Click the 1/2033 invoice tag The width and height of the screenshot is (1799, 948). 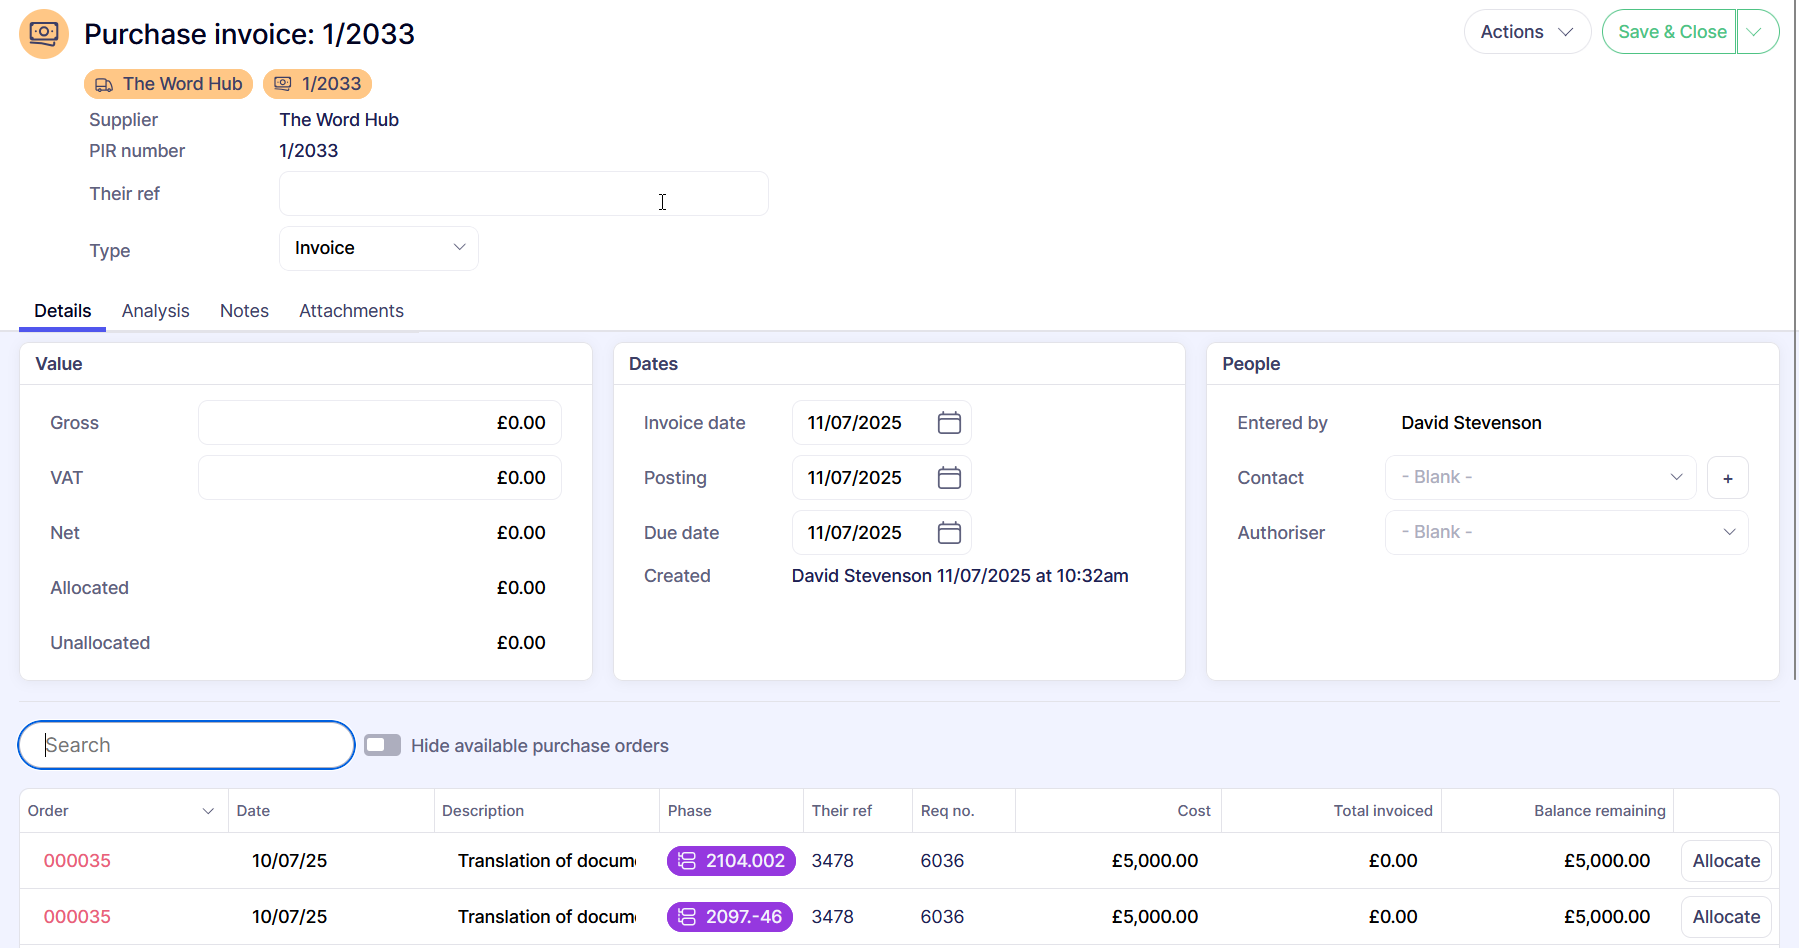coord(317,84)
